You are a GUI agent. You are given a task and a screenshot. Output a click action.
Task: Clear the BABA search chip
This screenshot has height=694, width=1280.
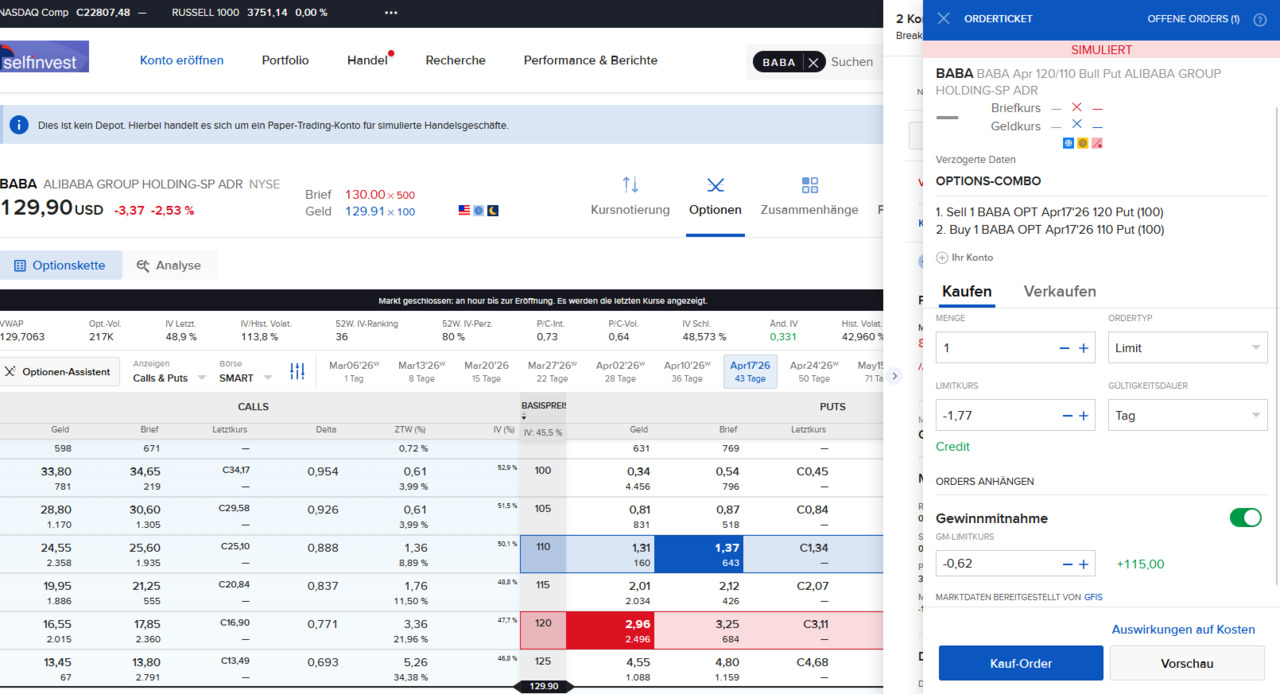point(813,62)
